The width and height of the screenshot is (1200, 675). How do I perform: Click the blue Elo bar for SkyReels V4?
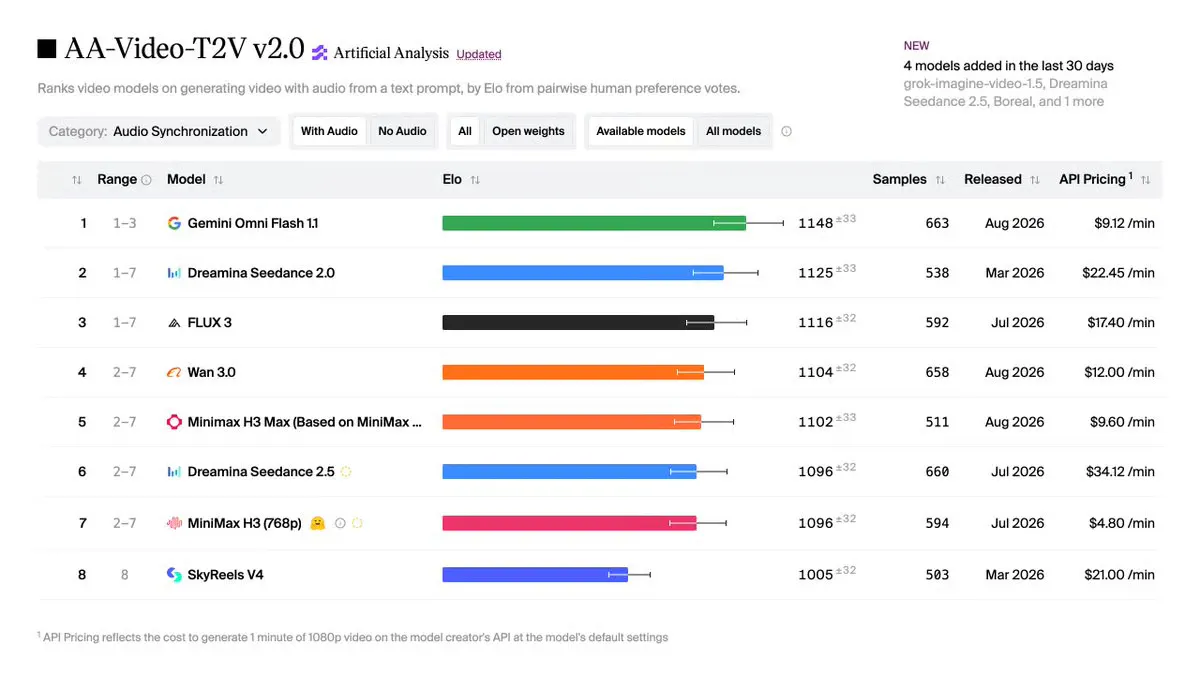[x=535, y=575]
